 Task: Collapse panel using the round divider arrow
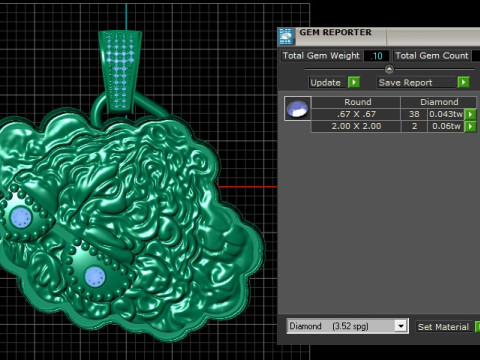click(389, 69)
